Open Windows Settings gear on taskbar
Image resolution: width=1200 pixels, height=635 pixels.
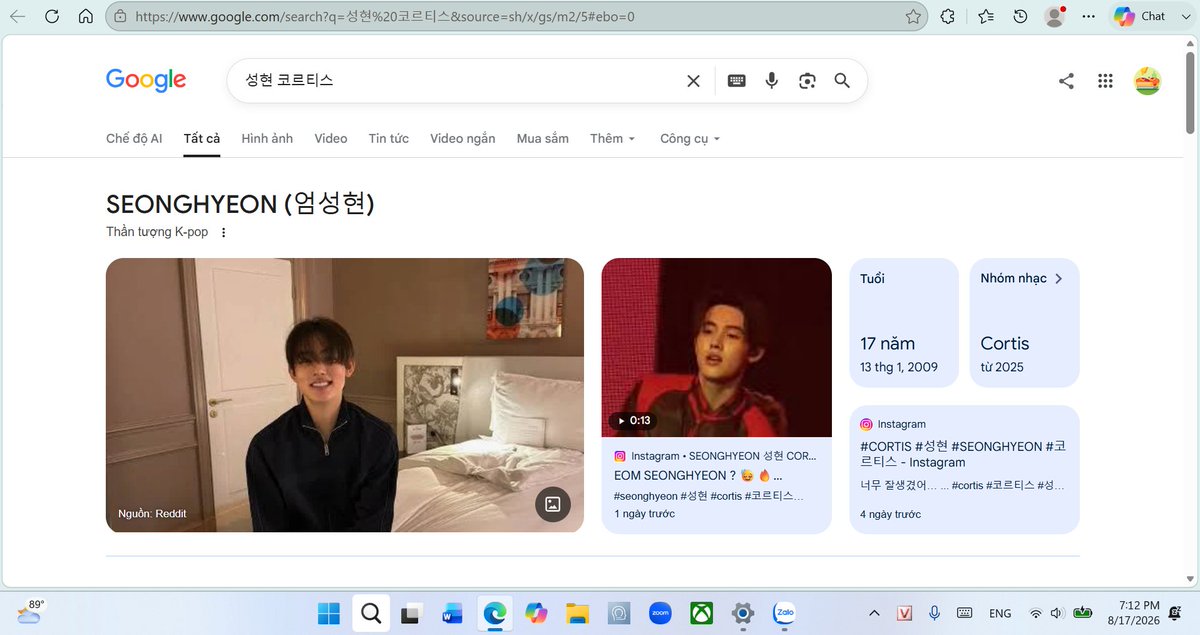pyautogui.click(x=743, y=613)
